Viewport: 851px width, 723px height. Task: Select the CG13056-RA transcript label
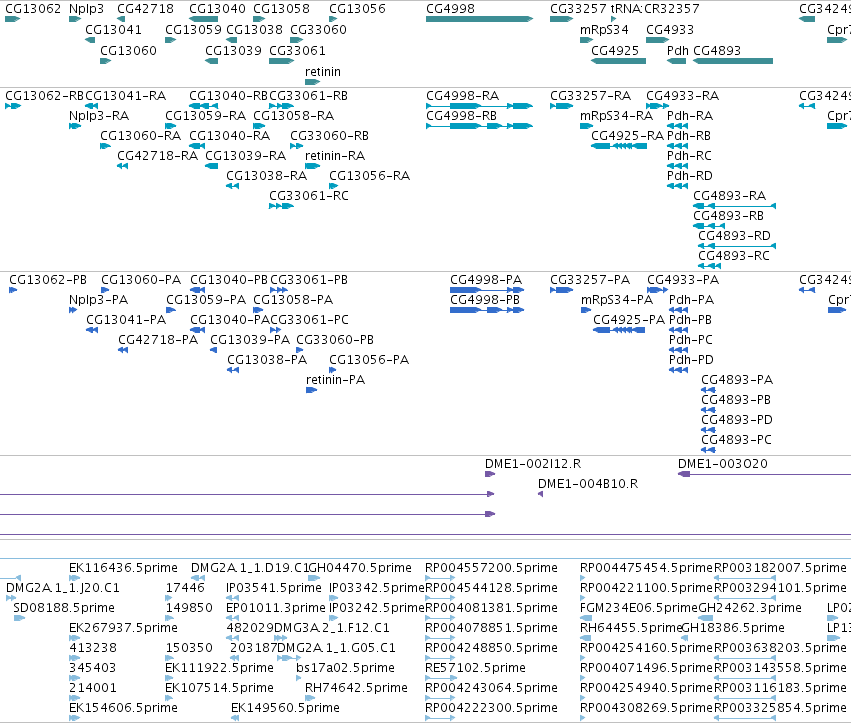(370, 176)
